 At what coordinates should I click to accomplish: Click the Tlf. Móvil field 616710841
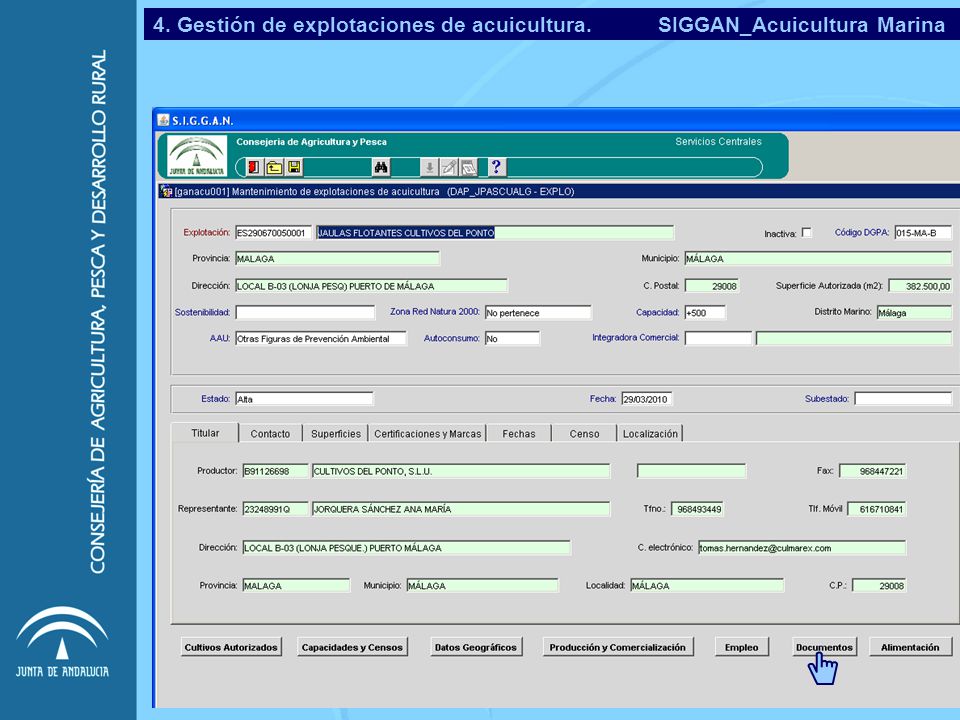tap(876, 509)
